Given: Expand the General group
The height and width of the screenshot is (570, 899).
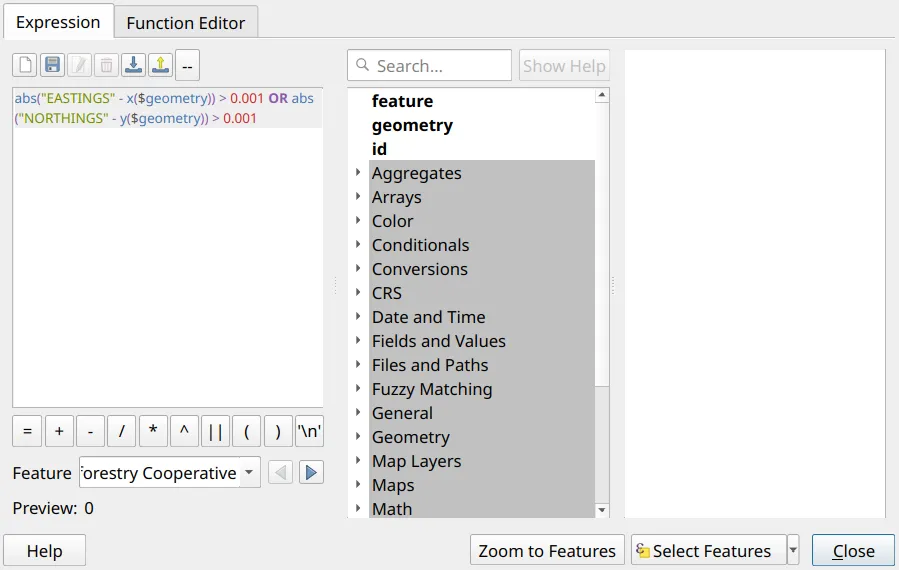Looking at the screenshot, I should tap(358, 412).
